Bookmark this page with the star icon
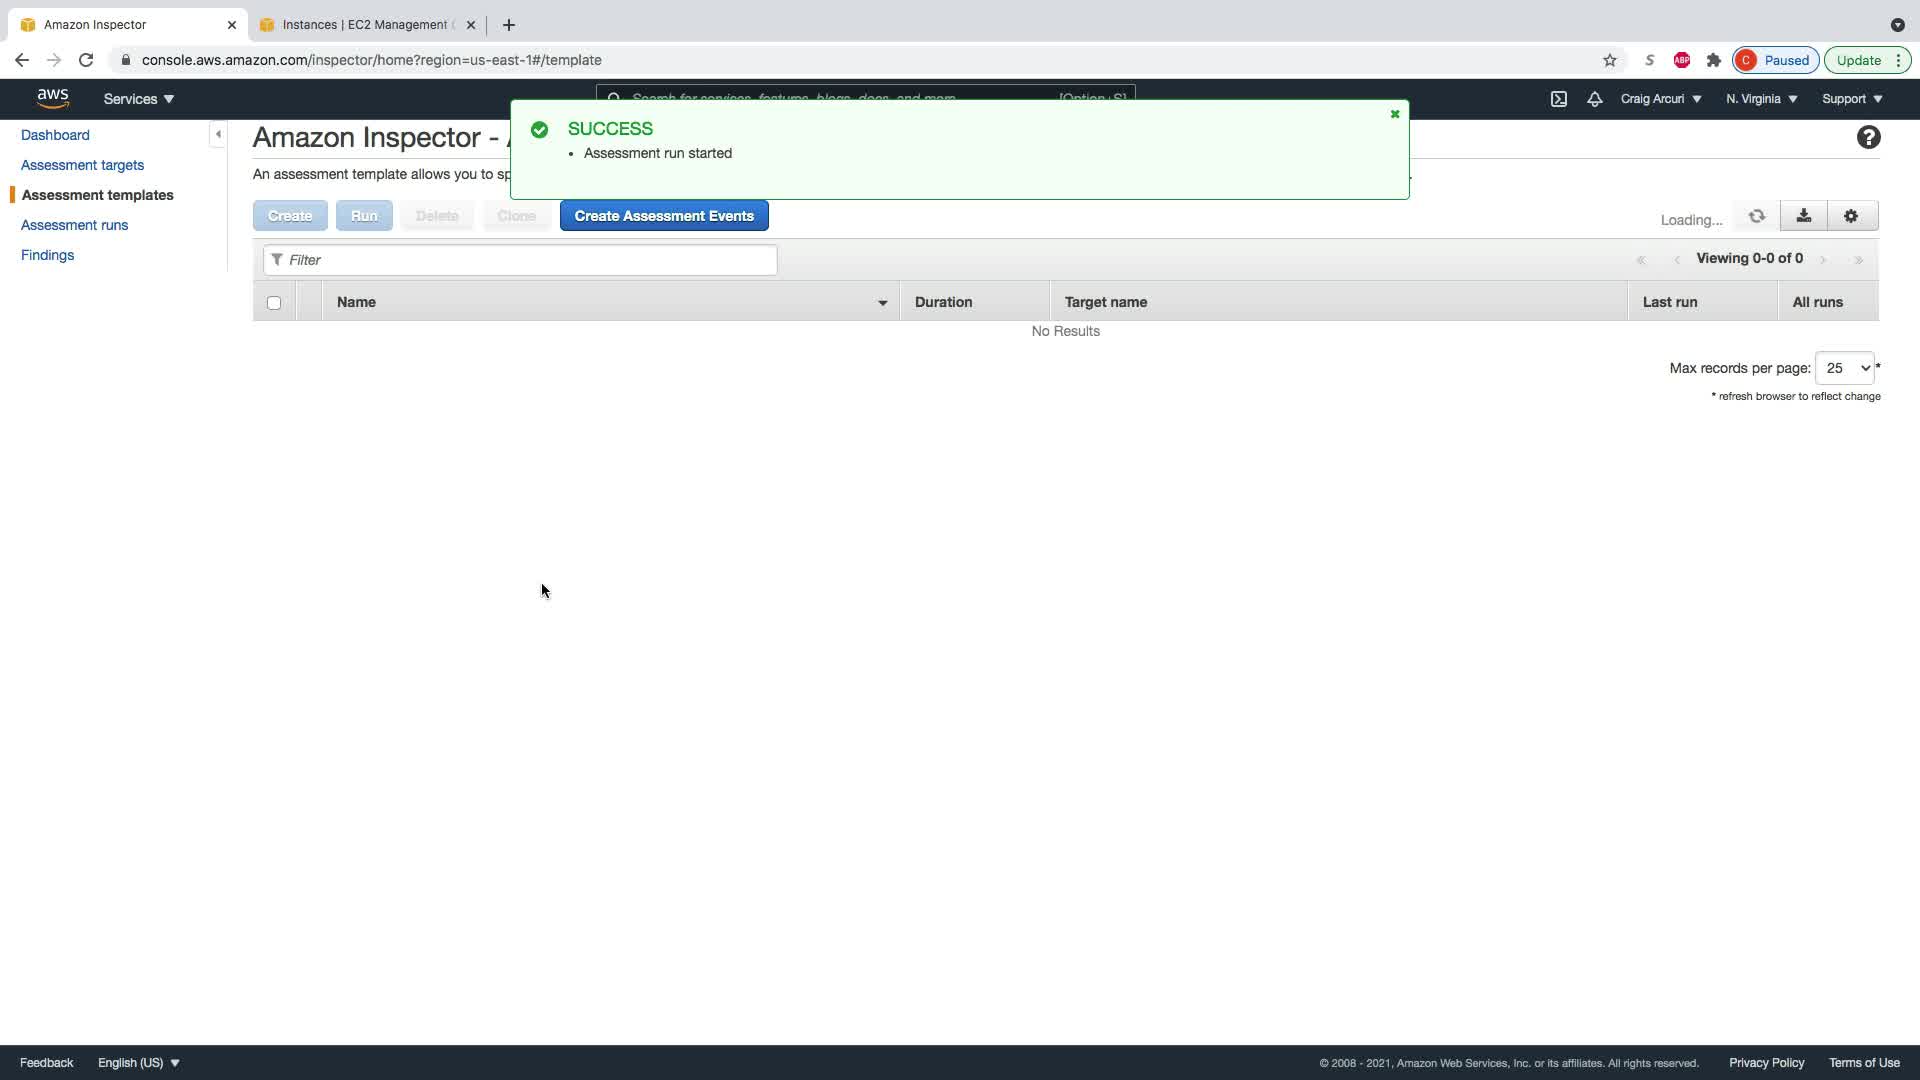1920x1080 pixels. tap(1609, 60)
